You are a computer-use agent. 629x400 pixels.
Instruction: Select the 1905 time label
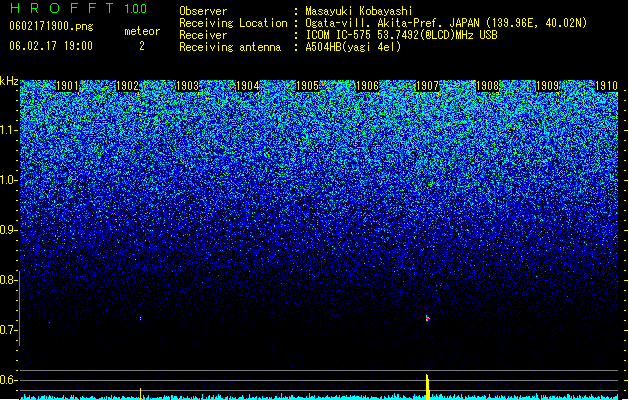(307, 86)
